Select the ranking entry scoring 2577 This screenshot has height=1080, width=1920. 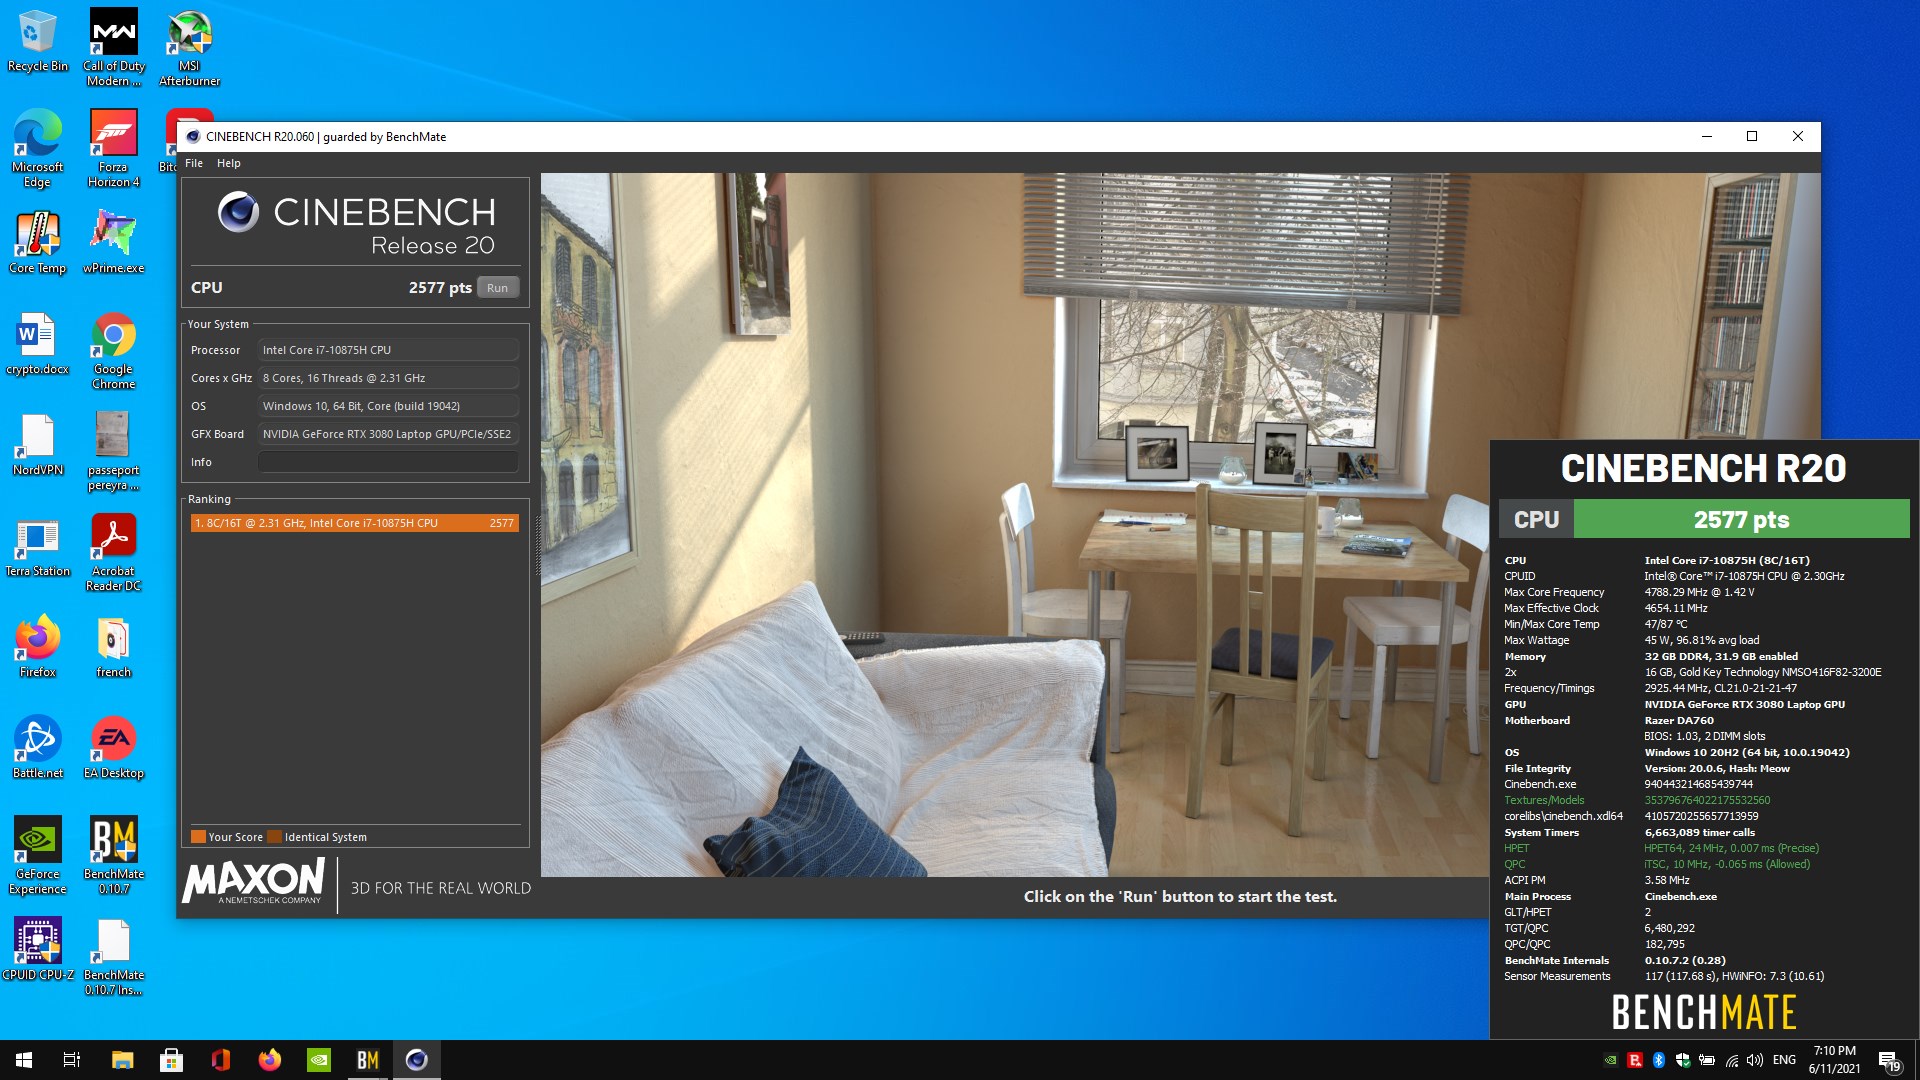[x=355, y=523]
